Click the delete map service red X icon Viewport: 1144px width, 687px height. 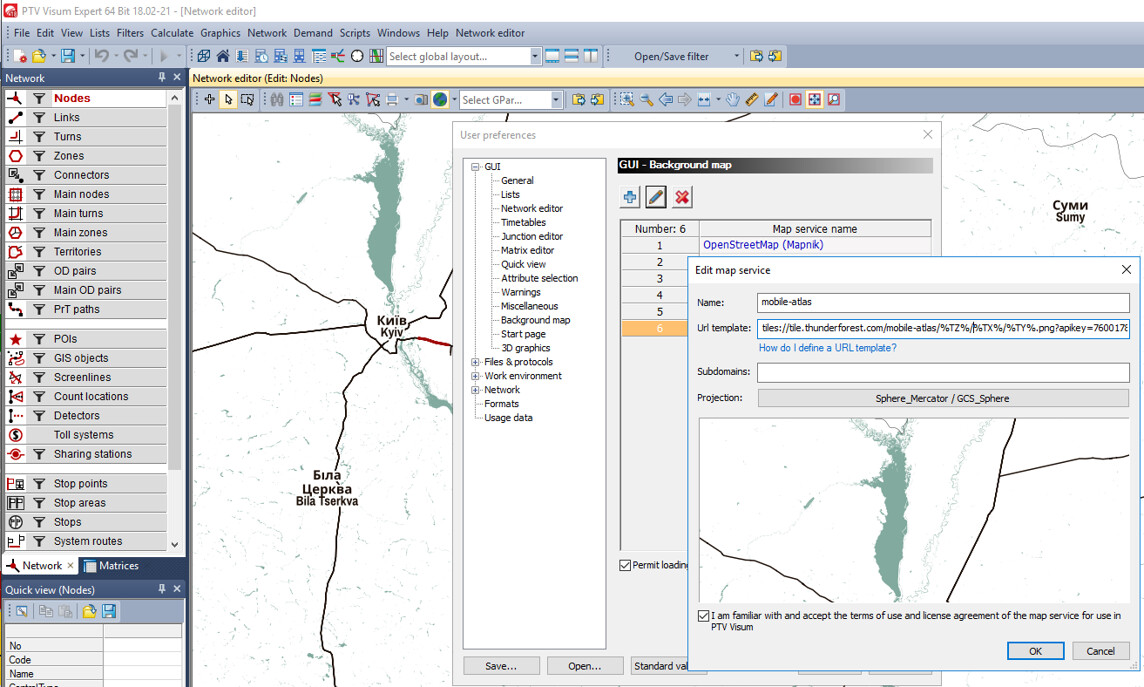[682, 197]
